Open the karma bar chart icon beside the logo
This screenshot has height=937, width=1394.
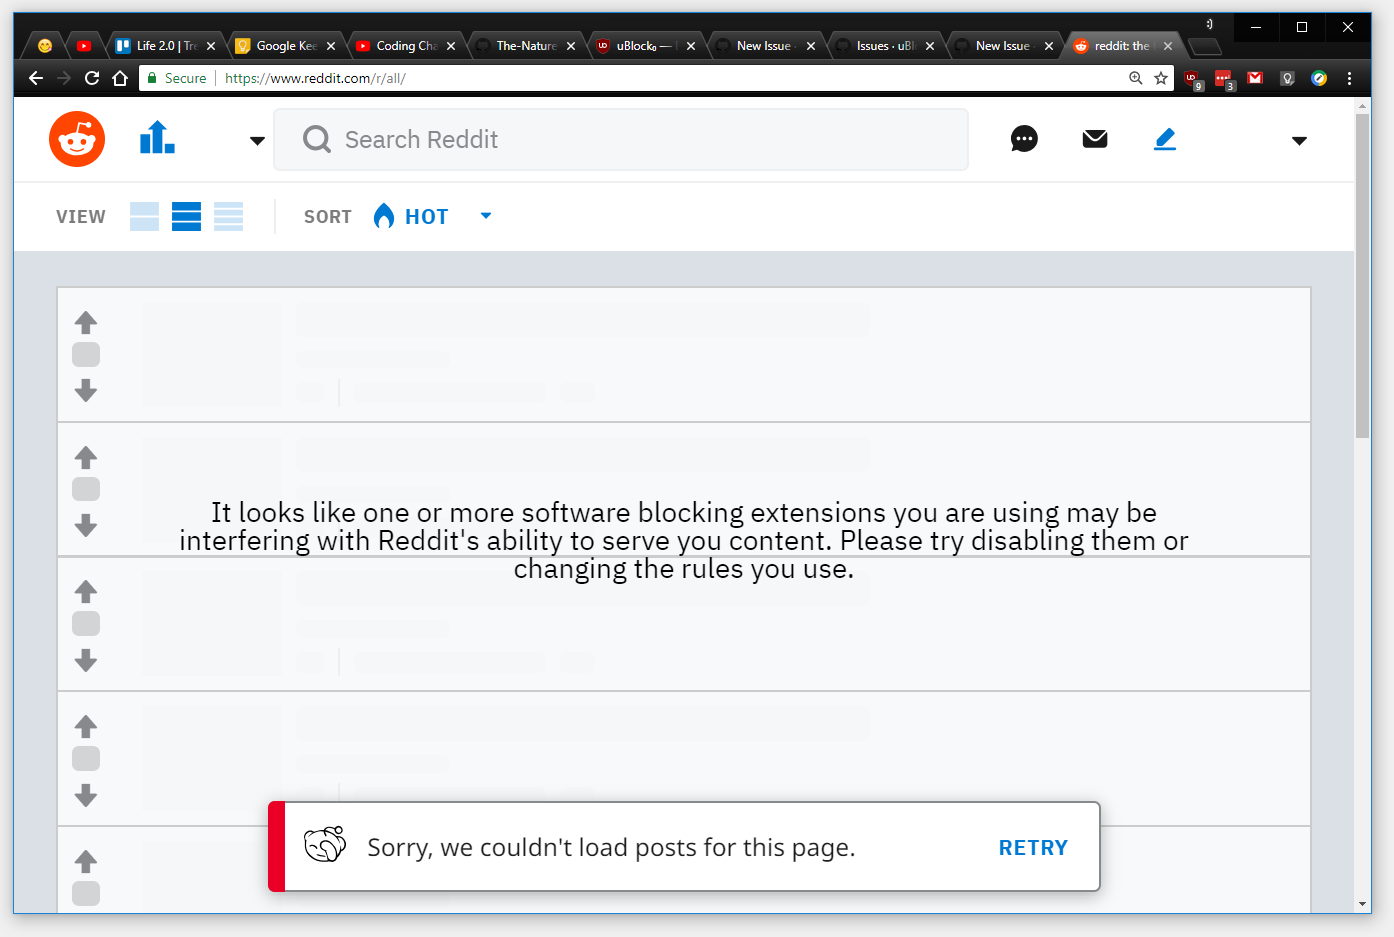pyautogui.click(x=156, y=139)
